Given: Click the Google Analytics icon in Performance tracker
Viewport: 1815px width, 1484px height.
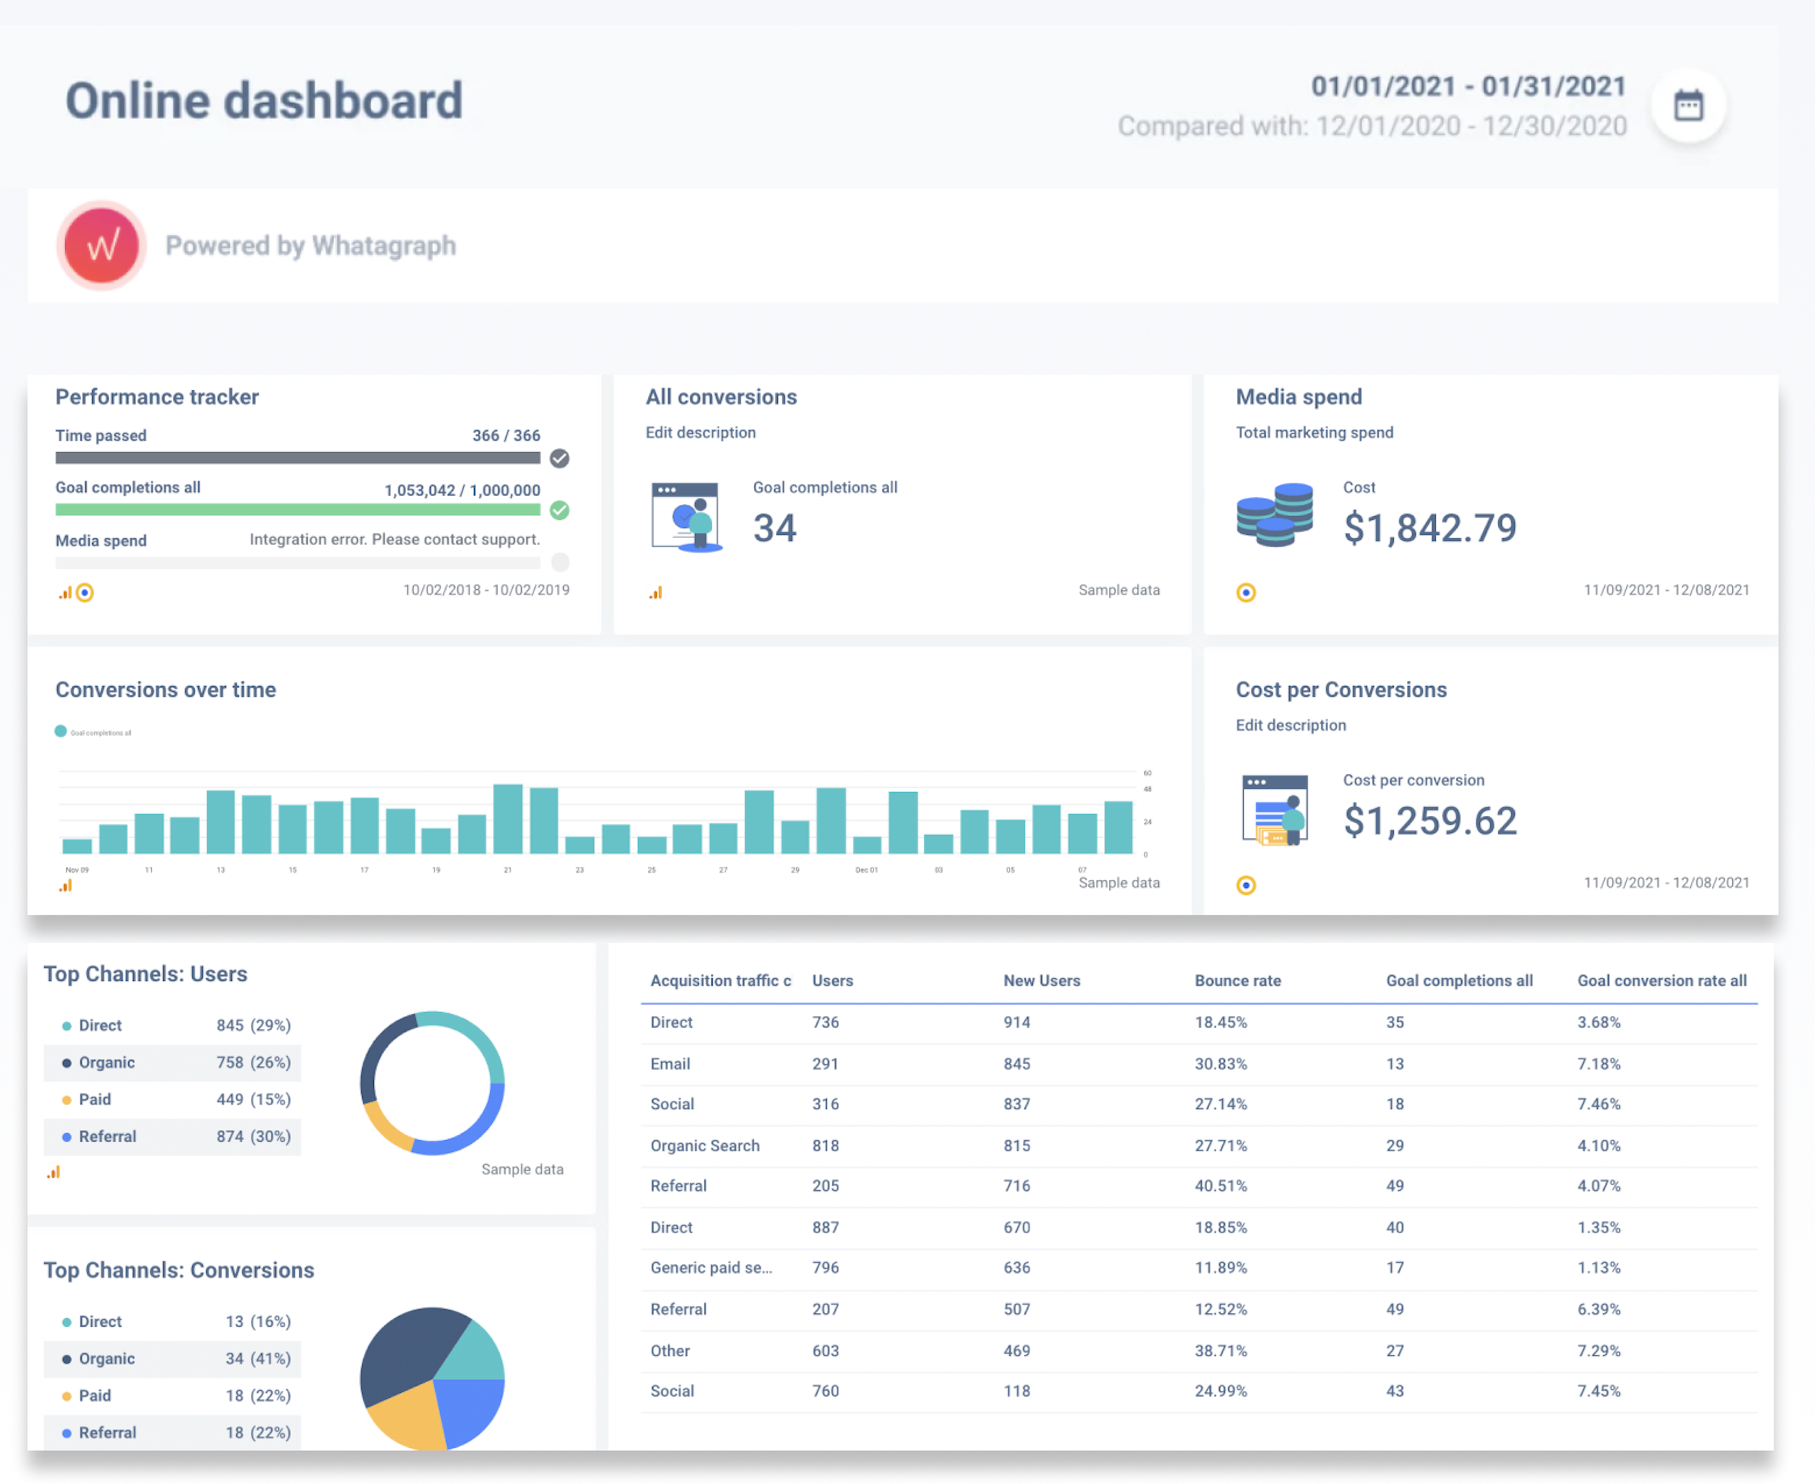Looking at the screenshot, I should pos(65,592).
